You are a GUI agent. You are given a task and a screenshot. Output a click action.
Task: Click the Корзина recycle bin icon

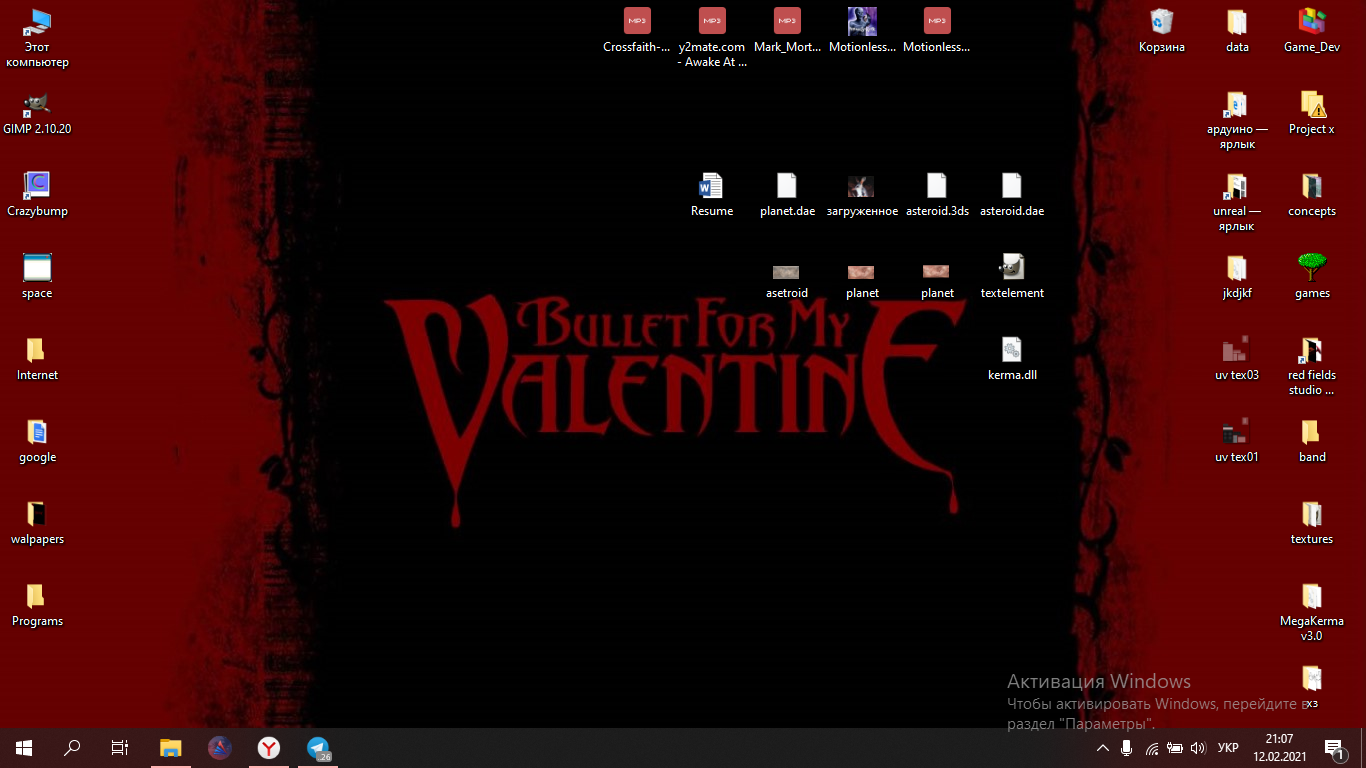tap(1161, 23)
